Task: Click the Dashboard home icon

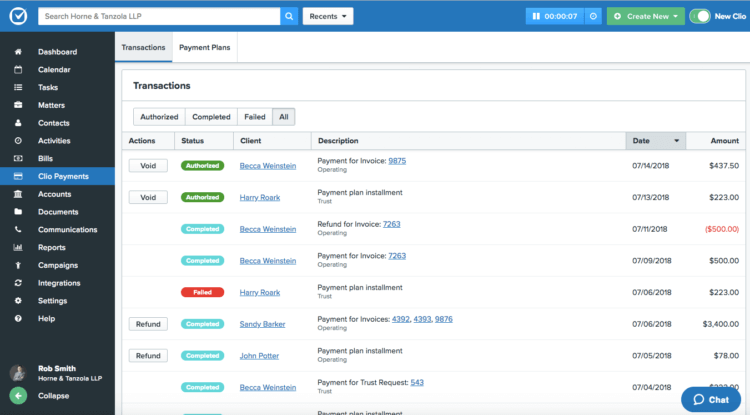Action: 18,52
